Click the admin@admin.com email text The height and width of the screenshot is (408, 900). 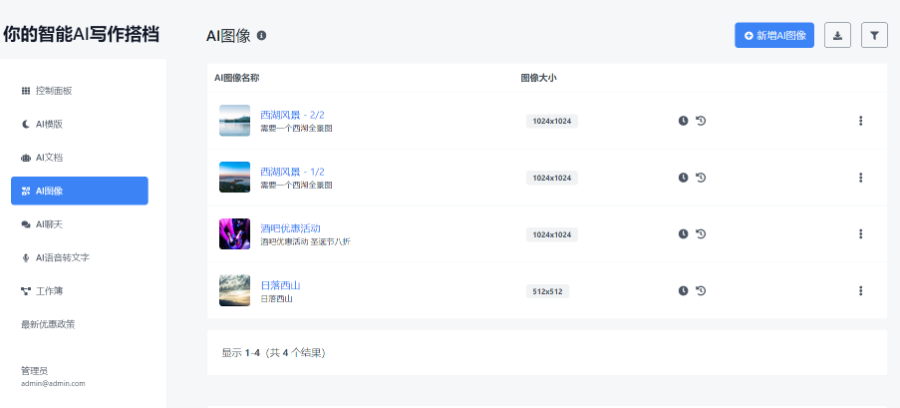(53, 383)
